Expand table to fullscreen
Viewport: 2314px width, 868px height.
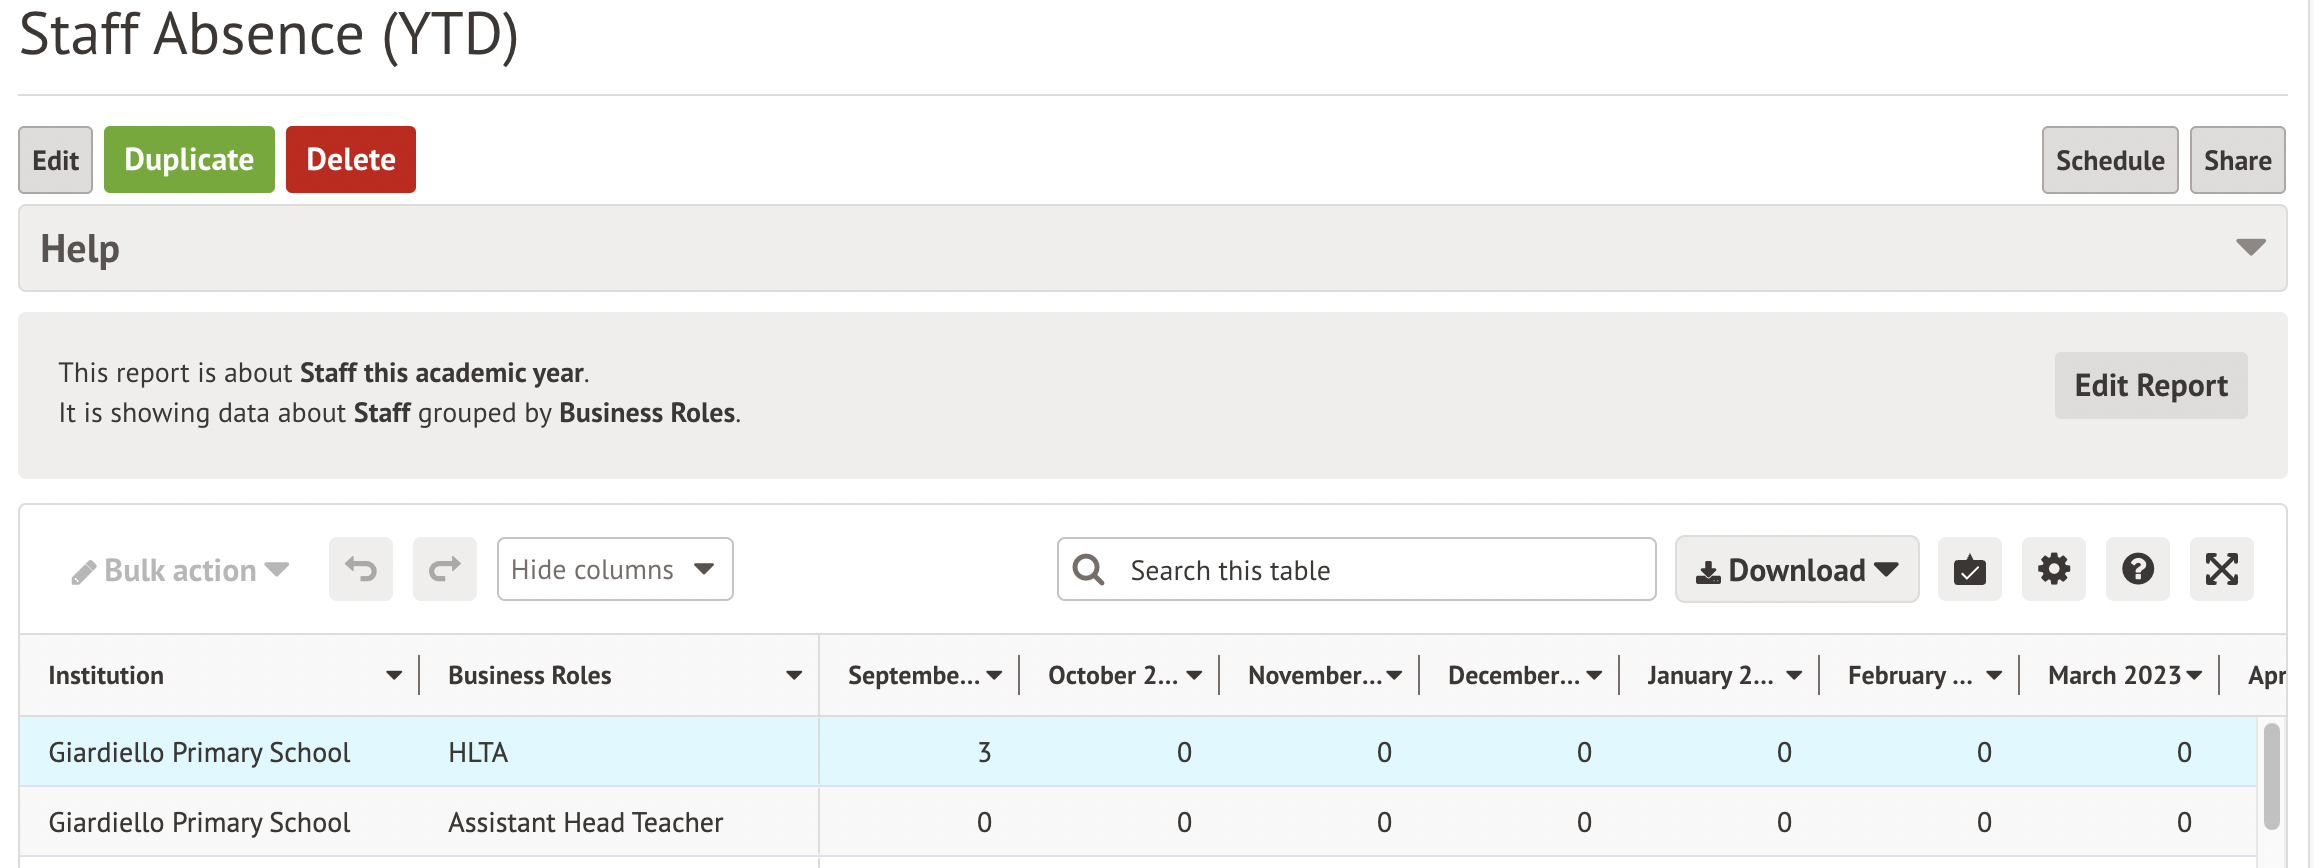click(2221, 569)
